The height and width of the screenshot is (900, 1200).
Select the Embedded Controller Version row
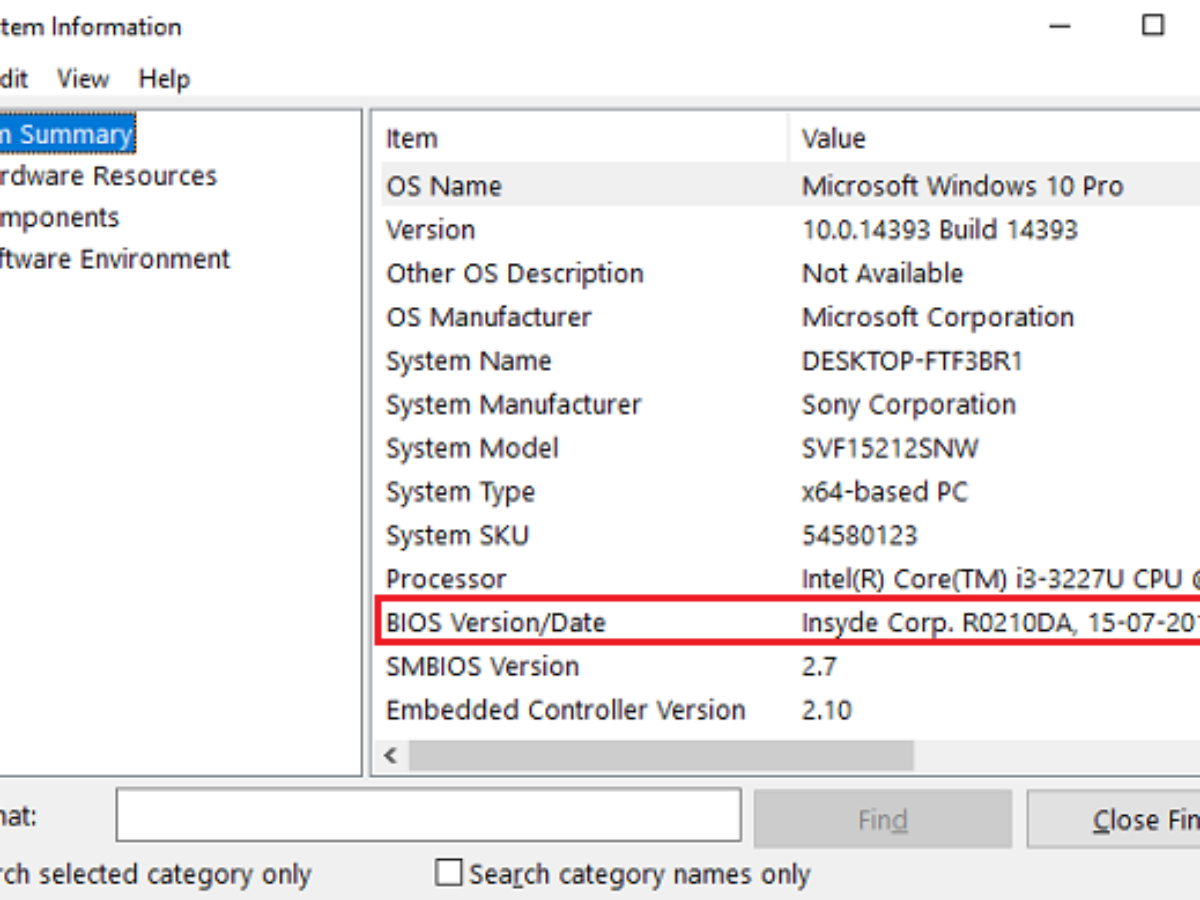click(565, 710)
